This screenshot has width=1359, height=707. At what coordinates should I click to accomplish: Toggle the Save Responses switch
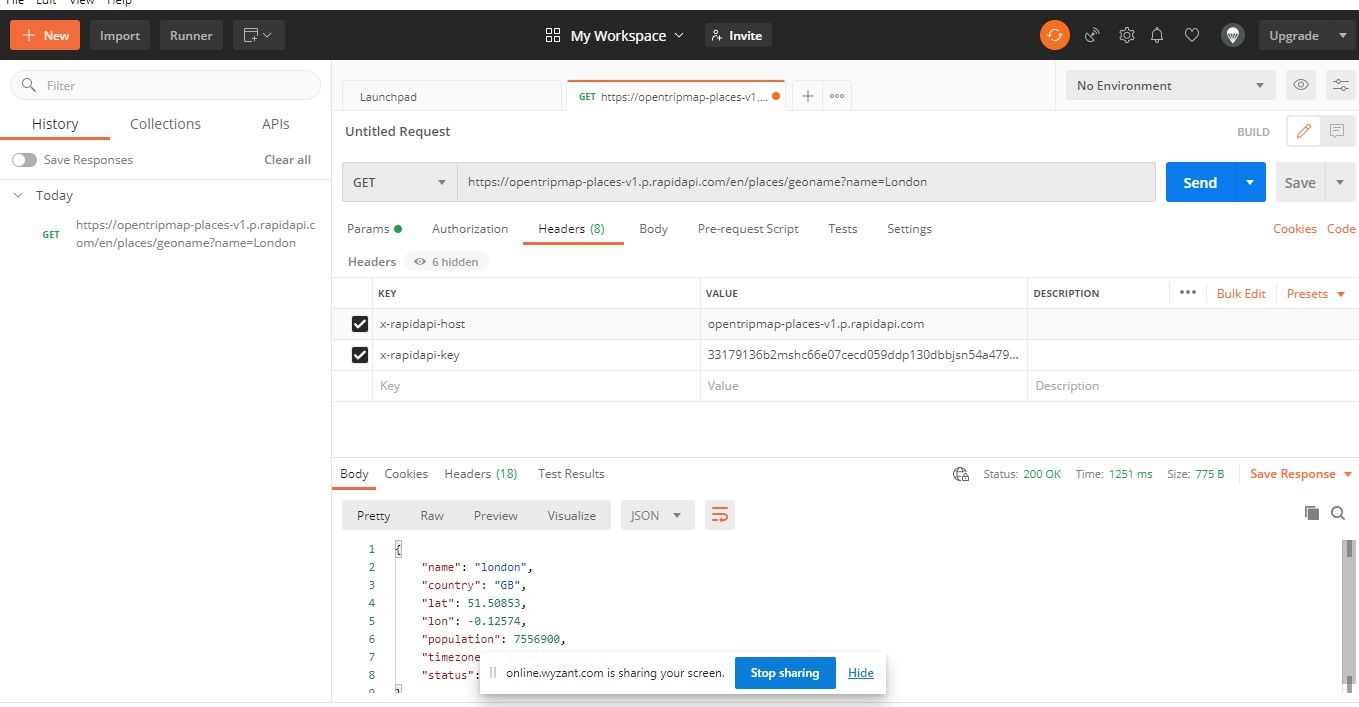[x=24, y=160]
